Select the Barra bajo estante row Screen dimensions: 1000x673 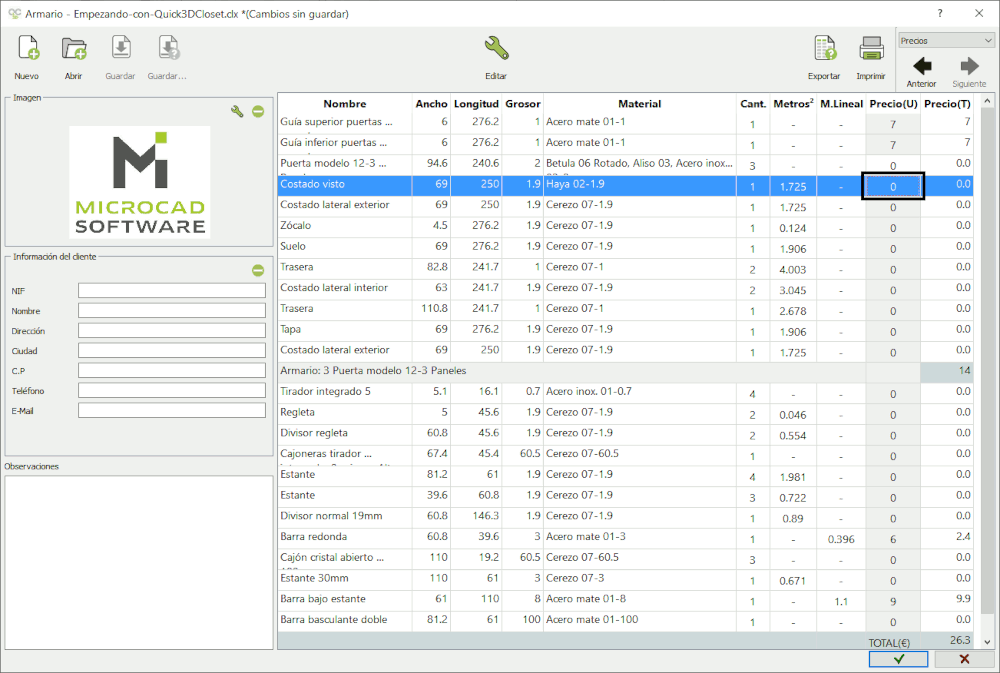[626, 600]
